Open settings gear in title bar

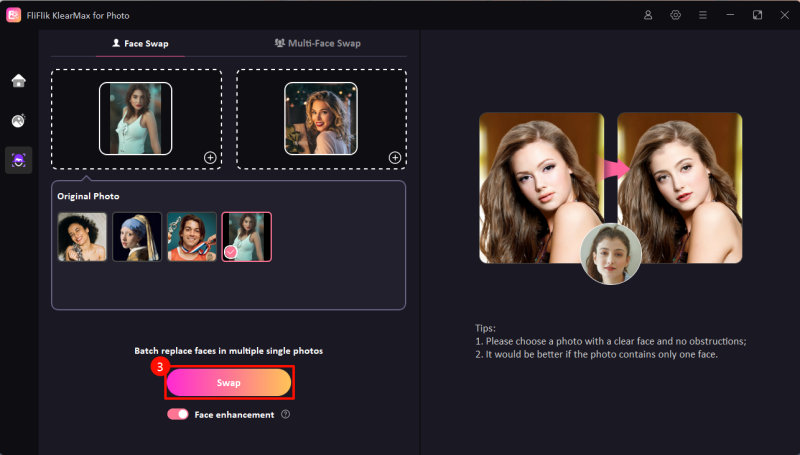(x=676, y=15)
